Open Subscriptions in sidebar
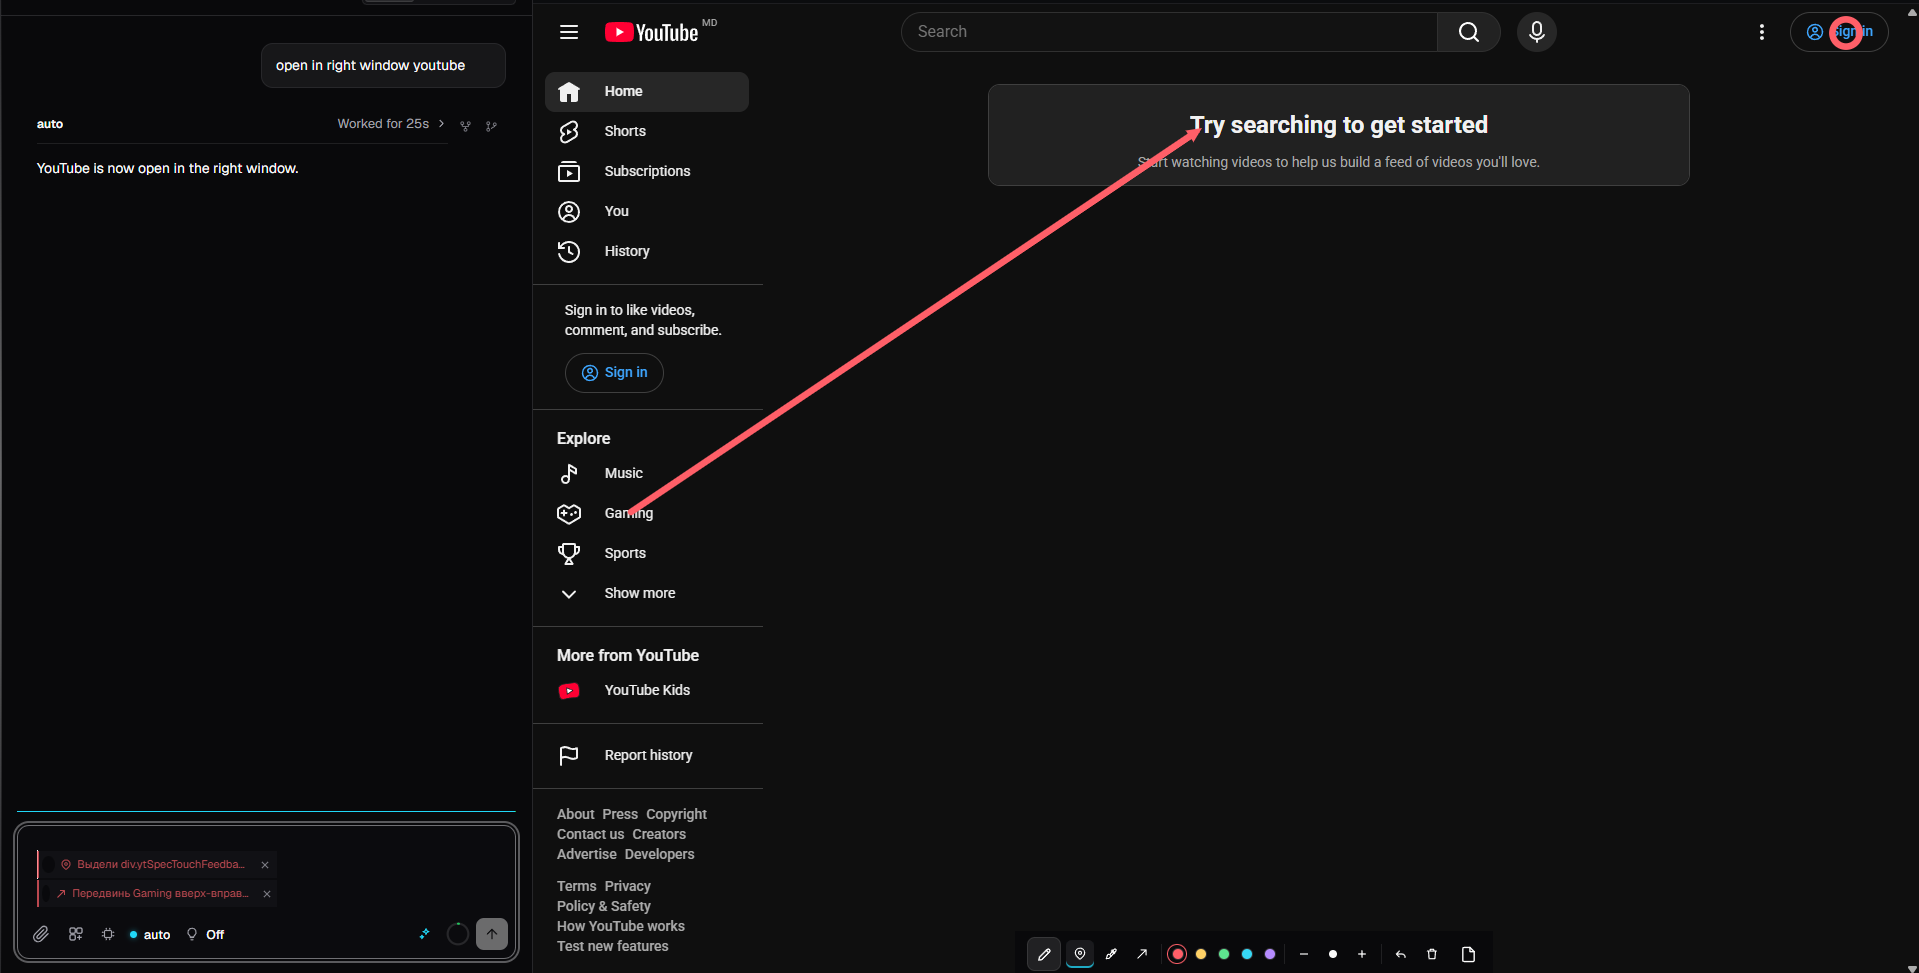This screenshot has height=973, width=1919. (647, 171)
